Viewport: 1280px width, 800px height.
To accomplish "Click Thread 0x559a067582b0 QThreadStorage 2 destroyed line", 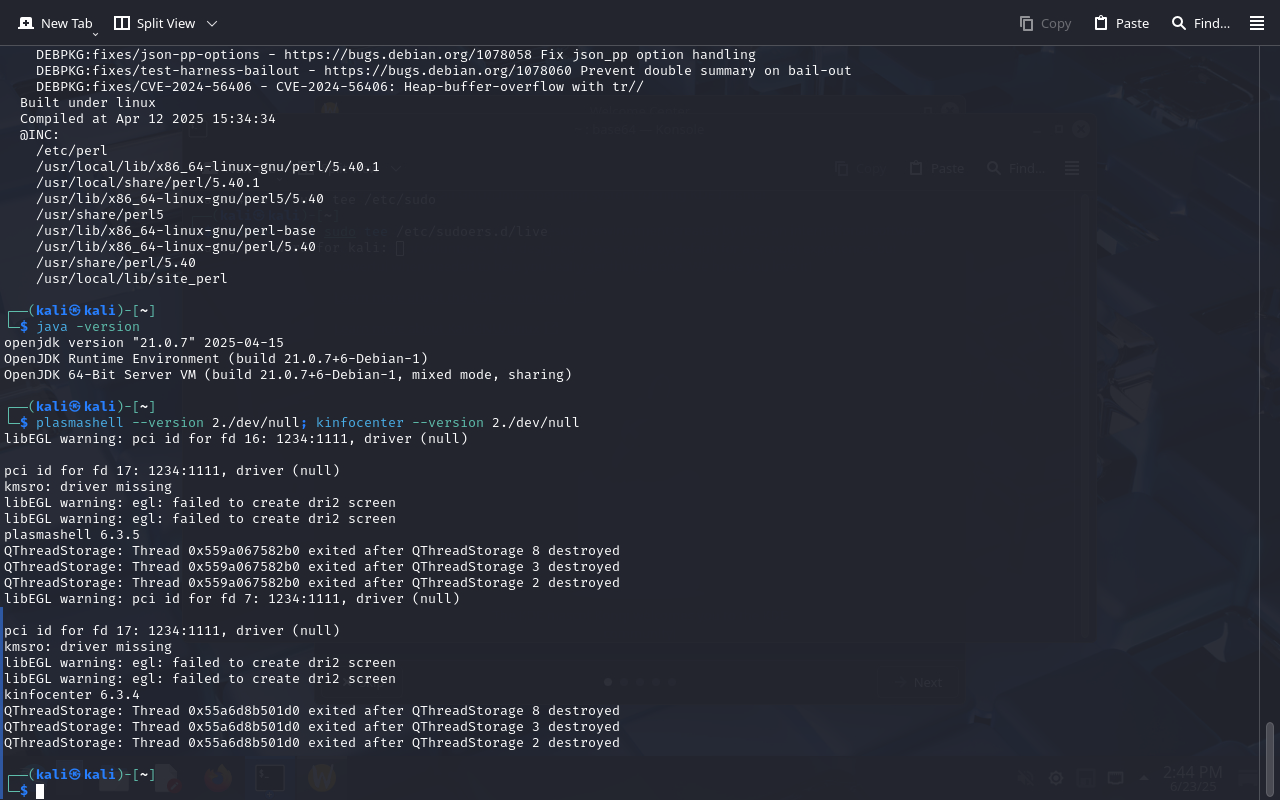I will pos(312,583).
